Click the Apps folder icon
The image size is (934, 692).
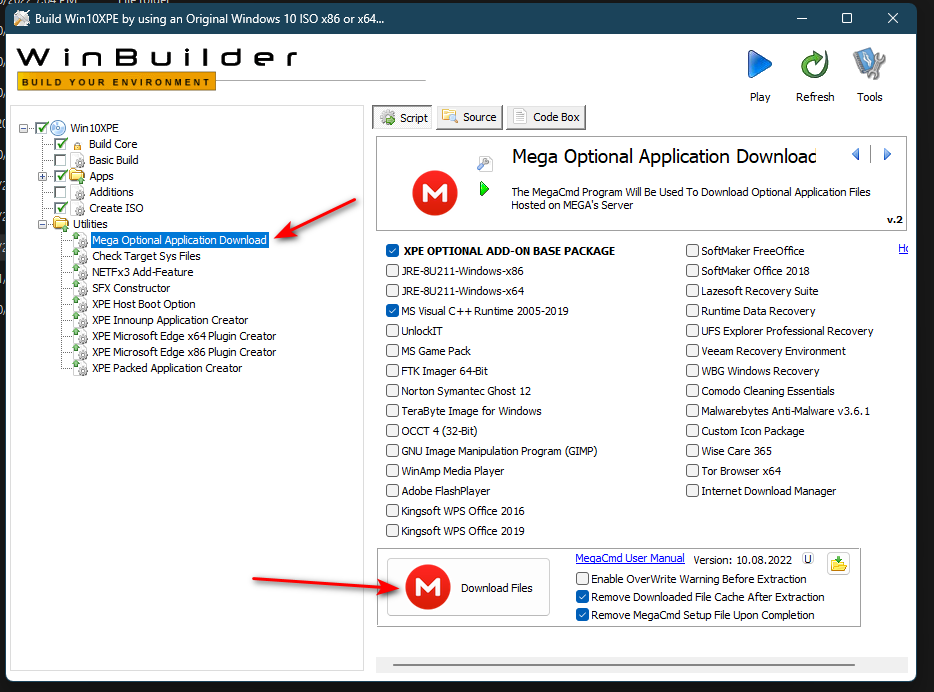click(x=77, y=176)
